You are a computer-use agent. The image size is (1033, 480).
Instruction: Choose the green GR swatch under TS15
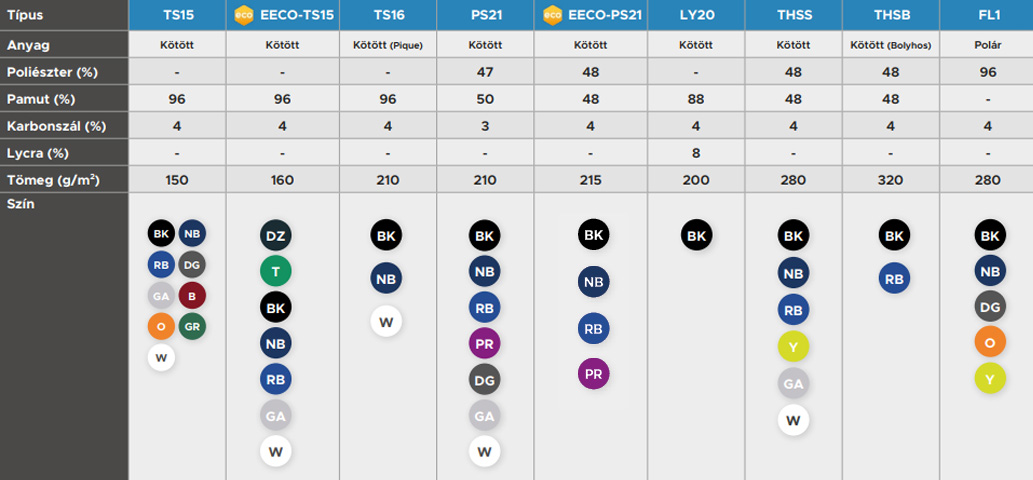click(192, 326)
